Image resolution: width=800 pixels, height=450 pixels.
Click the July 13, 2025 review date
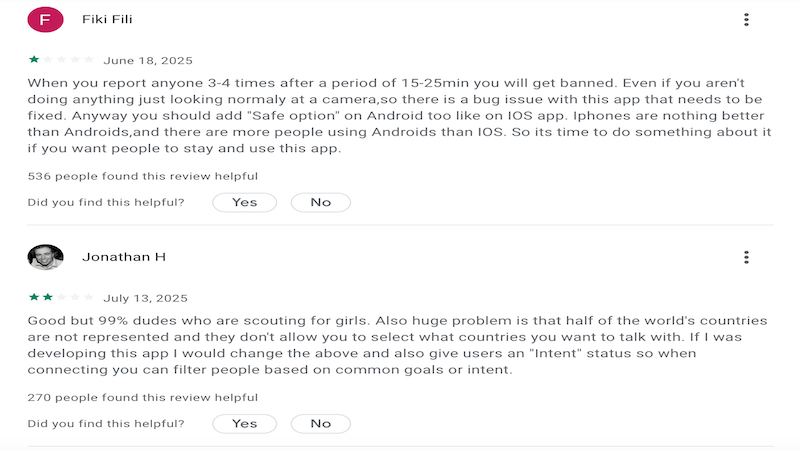[145, 298]
